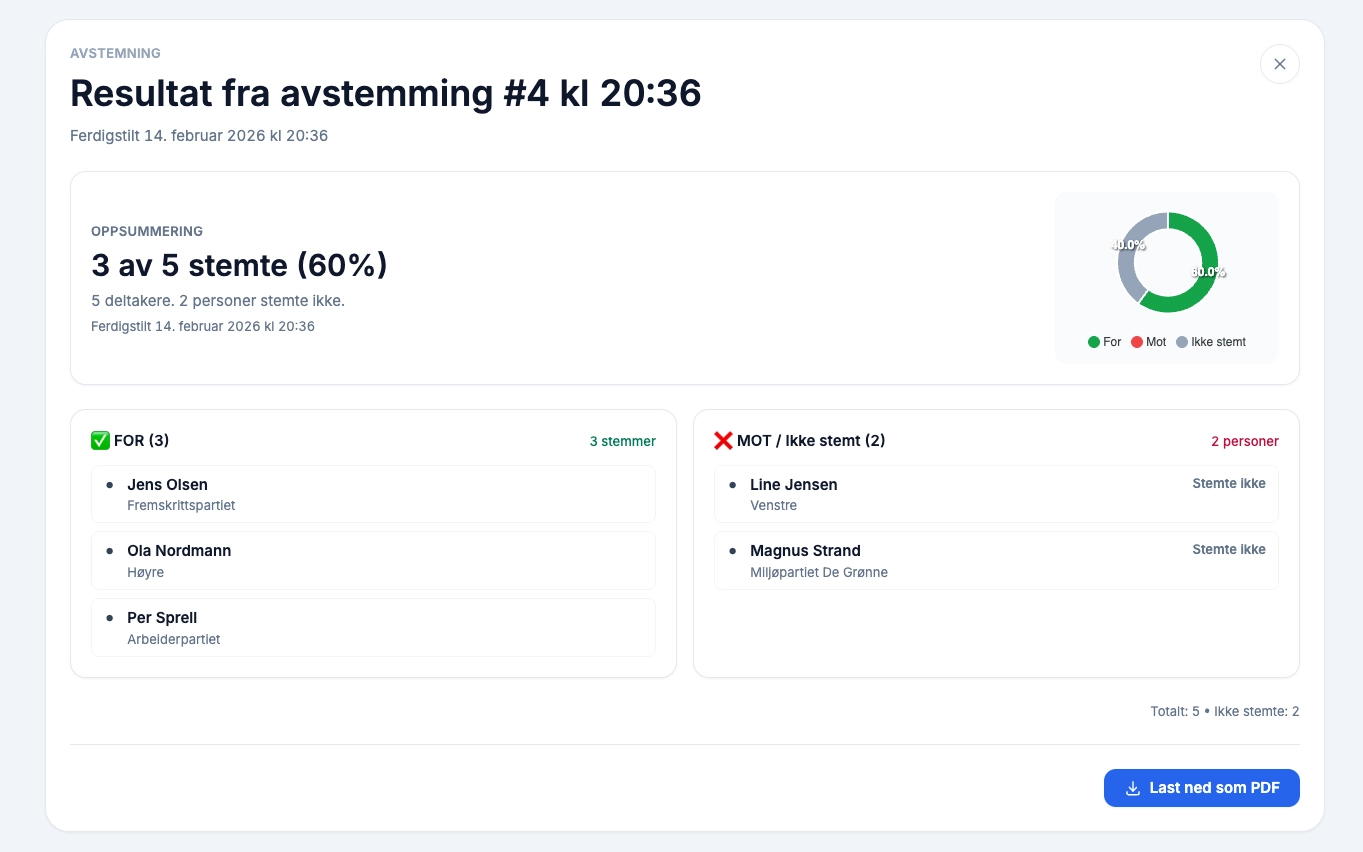The width and height of the screenshot is (1363, 852).
Task: Click the bullet dot beside Jens Olsen
Action: [x=110, y=487]
